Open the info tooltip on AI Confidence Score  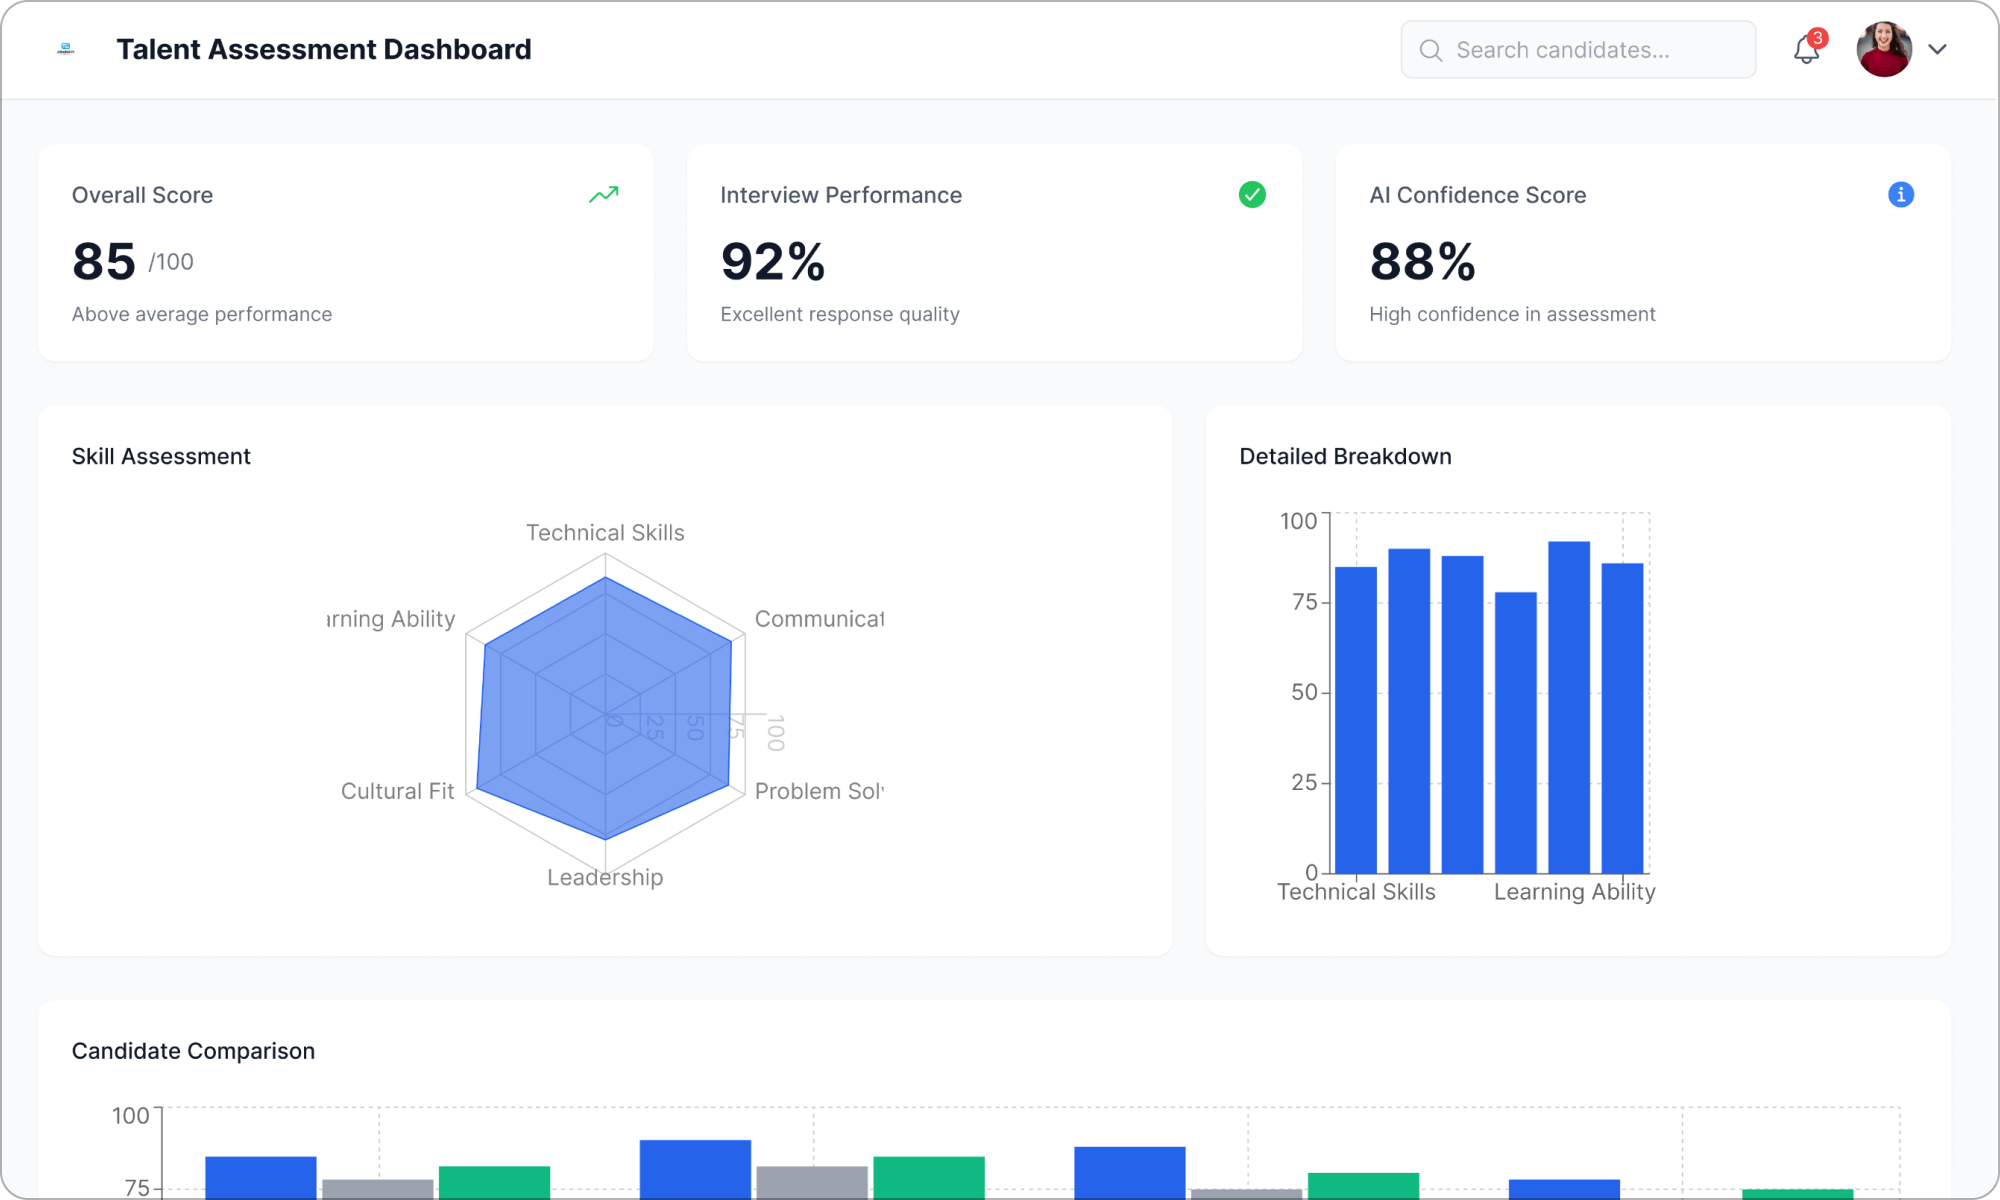(1901, 195)
